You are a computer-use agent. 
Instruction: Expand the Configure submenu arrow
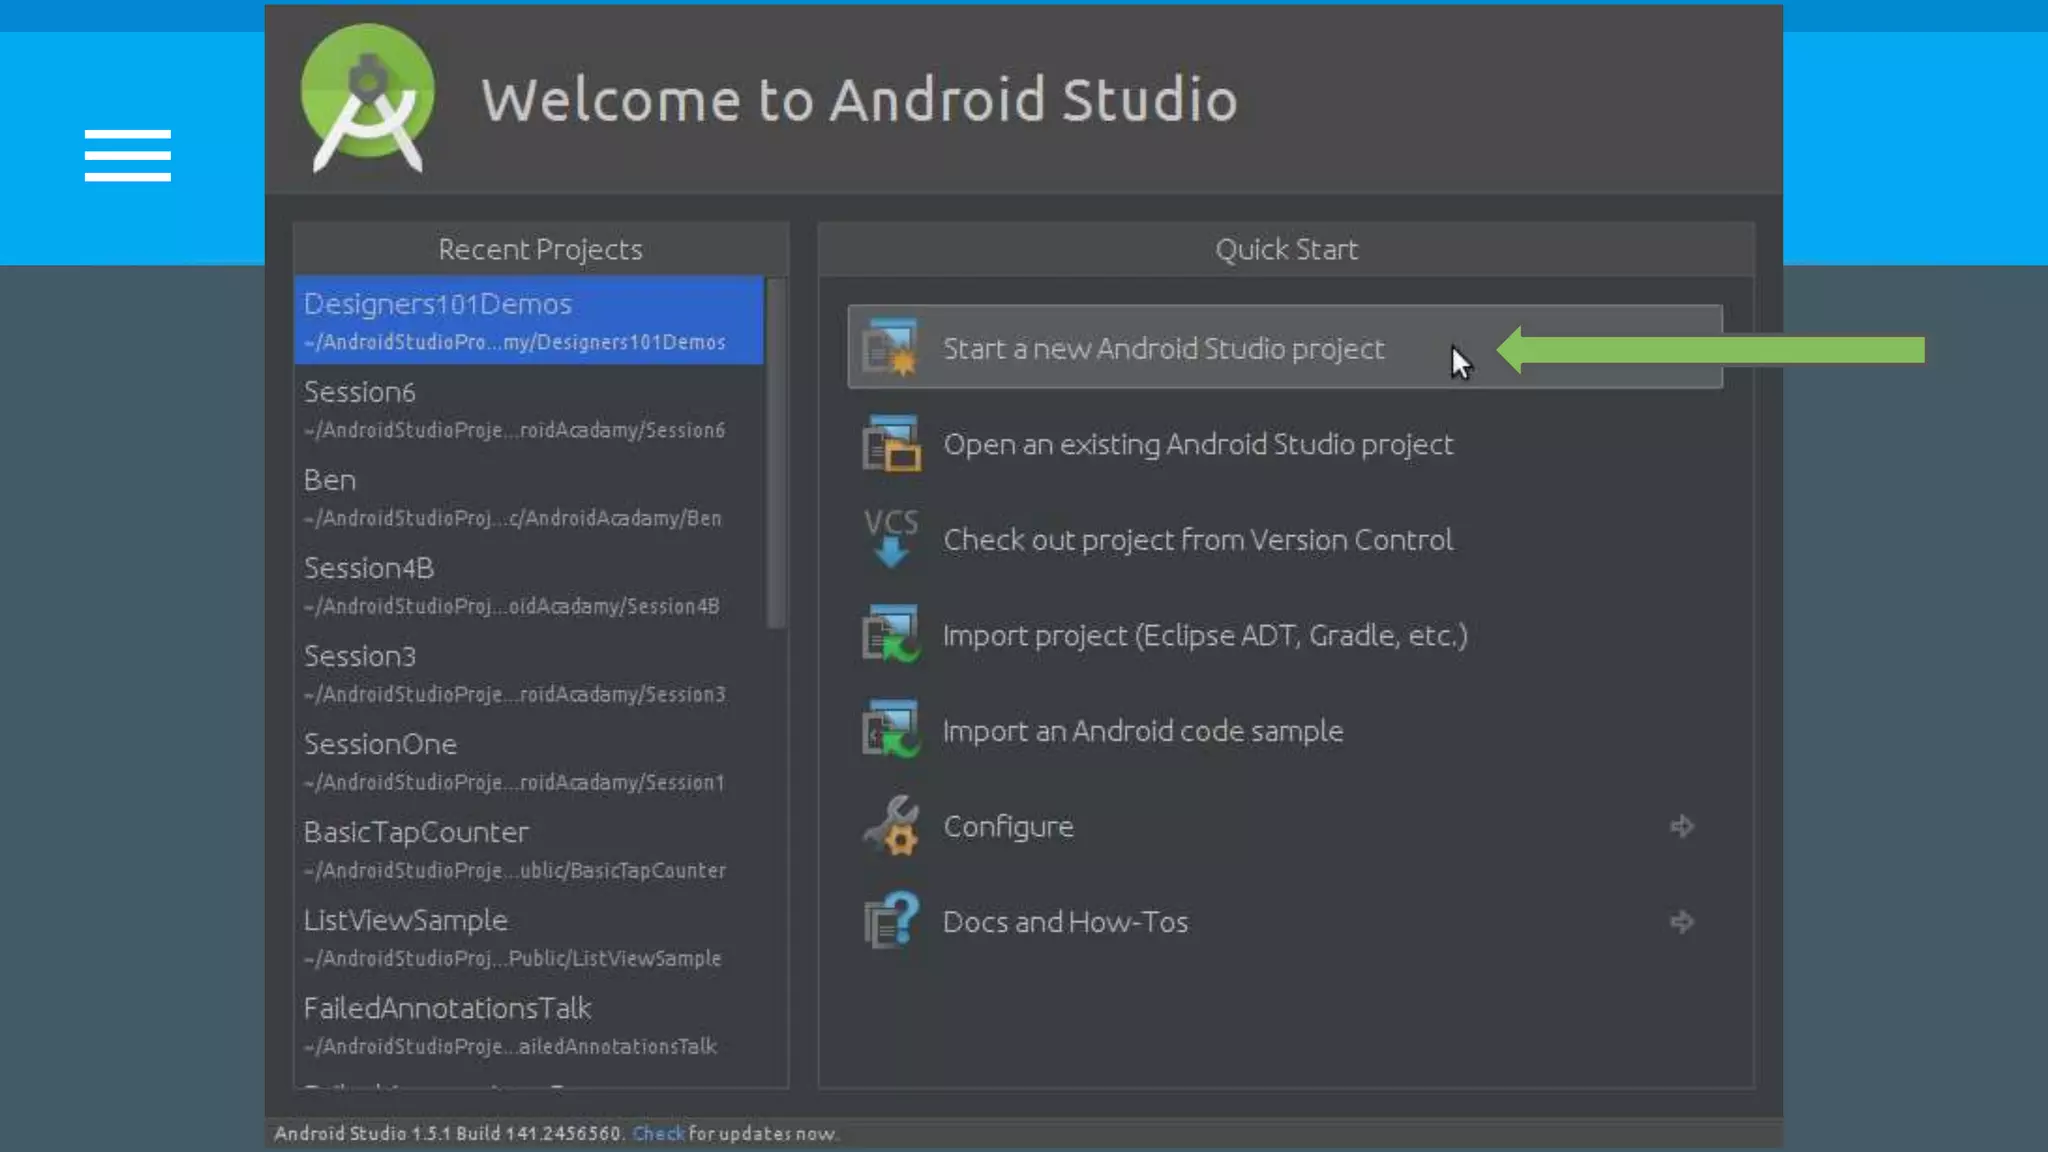(x=1681, y=826)
